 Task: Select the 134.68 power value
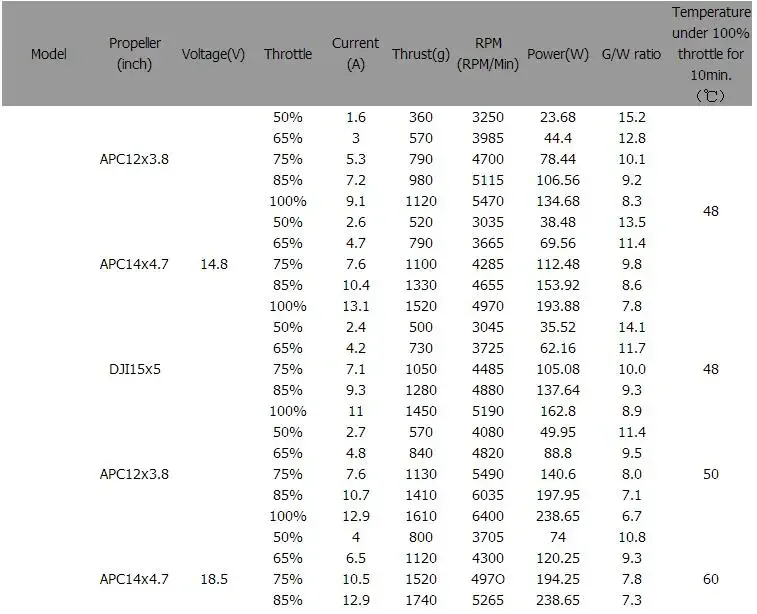click(x=558, y=201)
